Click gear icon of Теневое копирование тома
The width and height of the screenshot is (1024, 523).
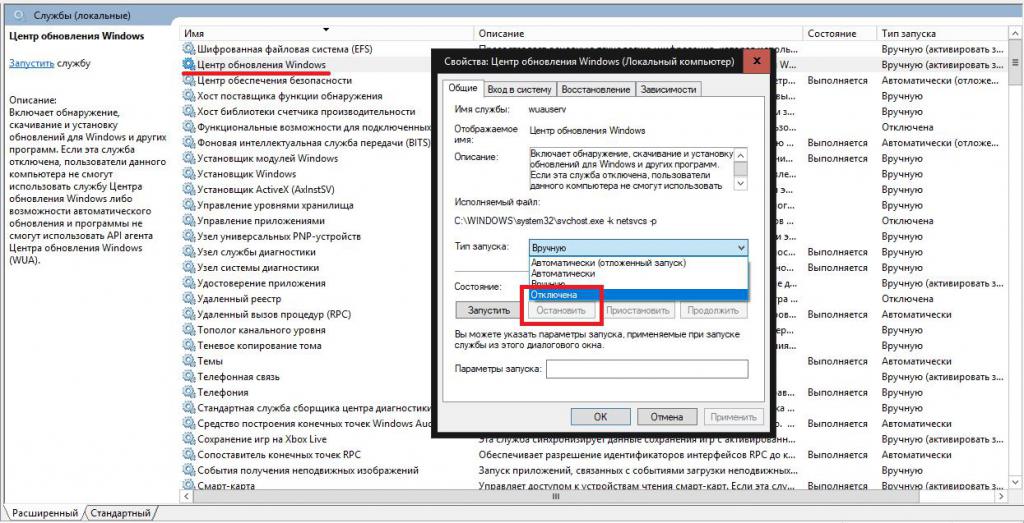coord(189,345)
